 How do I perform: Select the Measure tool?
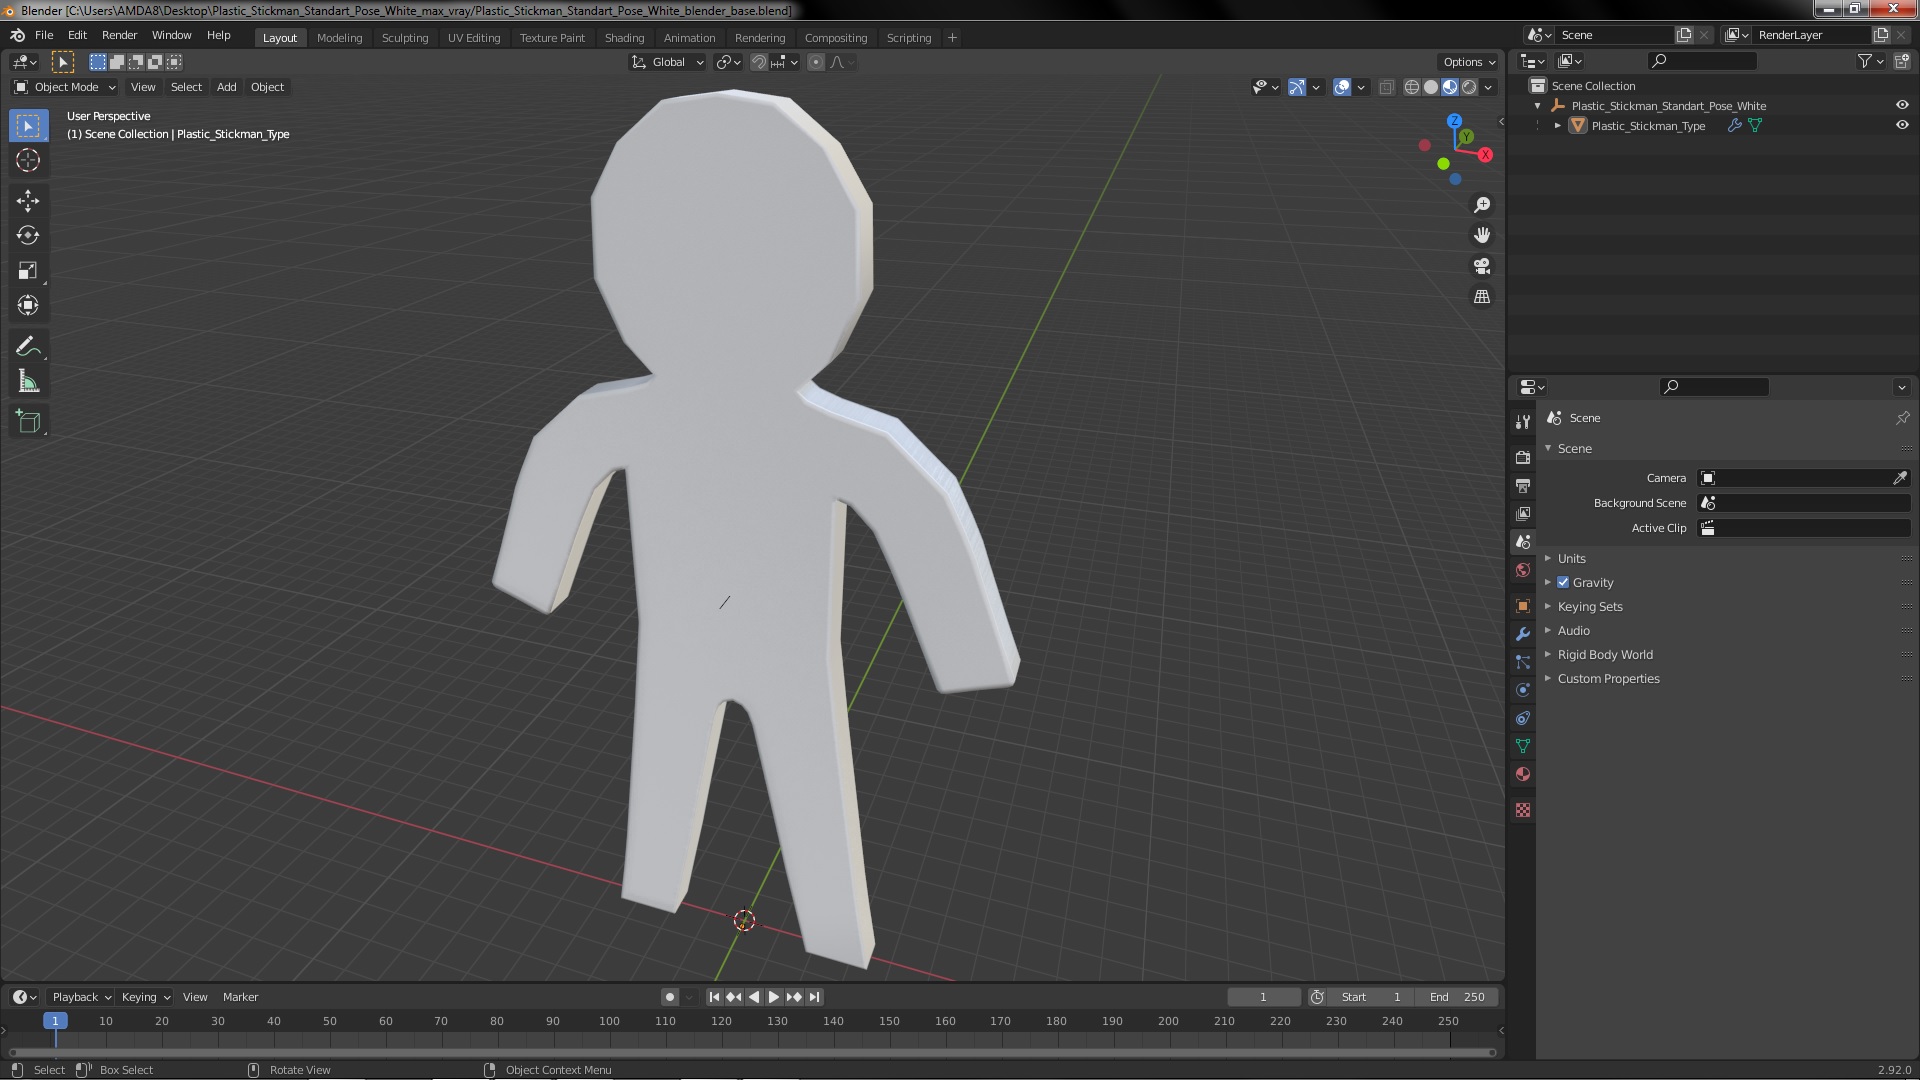coord(28,382)
